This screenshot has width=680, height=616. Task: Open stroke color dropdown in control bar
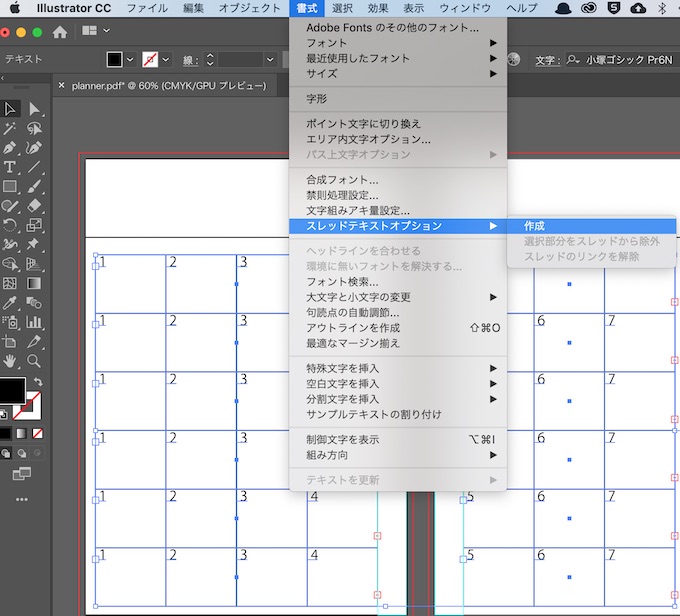click(166, 59)
